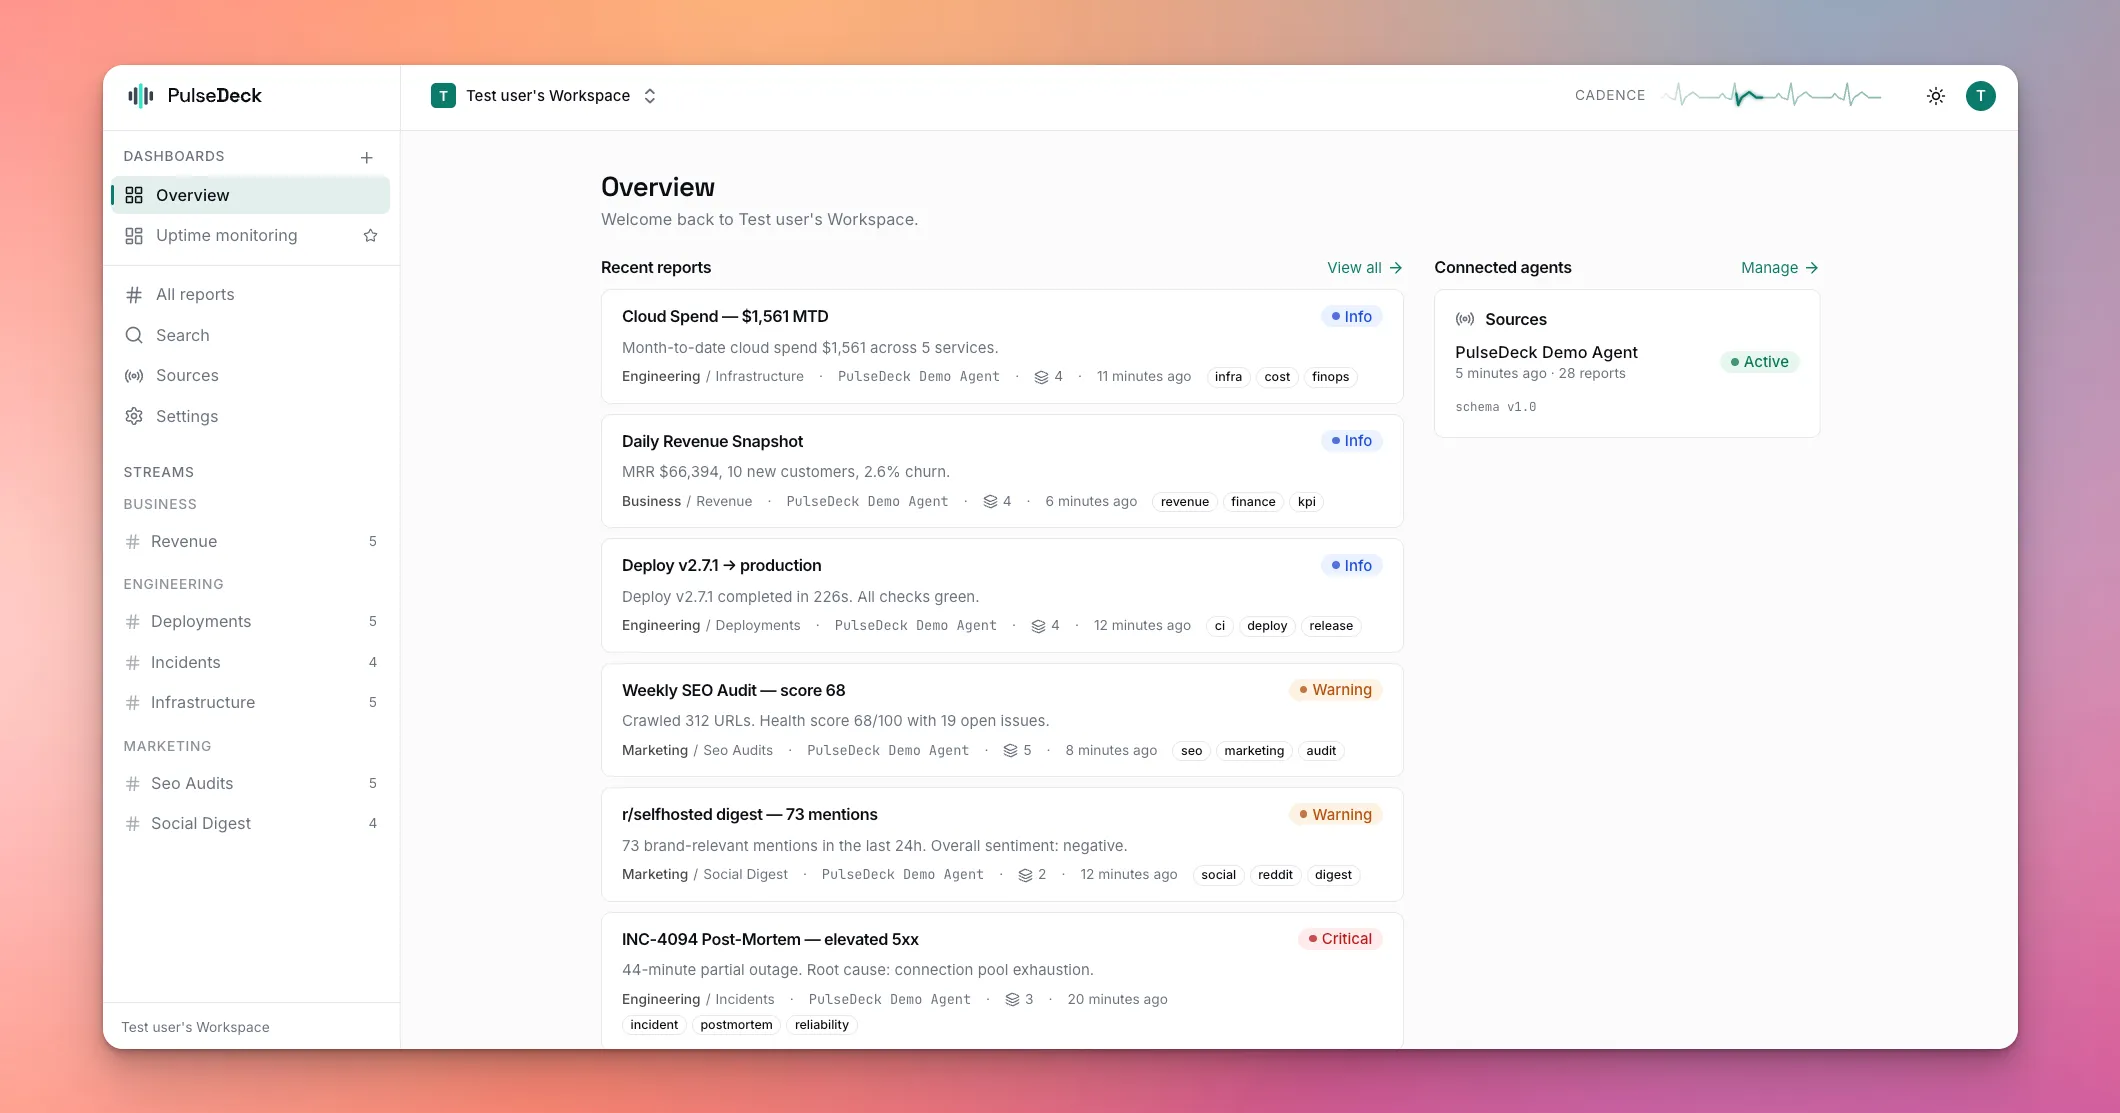Image resolution: width=2120 pixels, height=1113 pixels.
Task: Click the cadence pulse graph
Action: (x=1772, y=96)
